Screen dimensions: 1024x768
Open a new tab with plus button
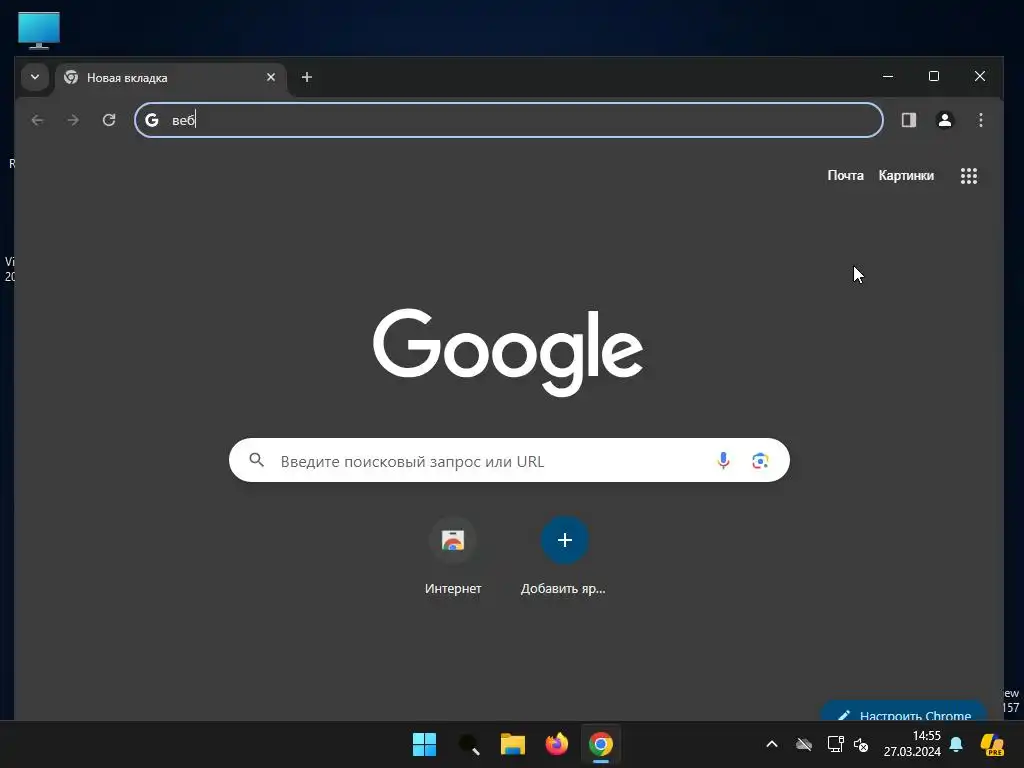[x=307, y=78]
